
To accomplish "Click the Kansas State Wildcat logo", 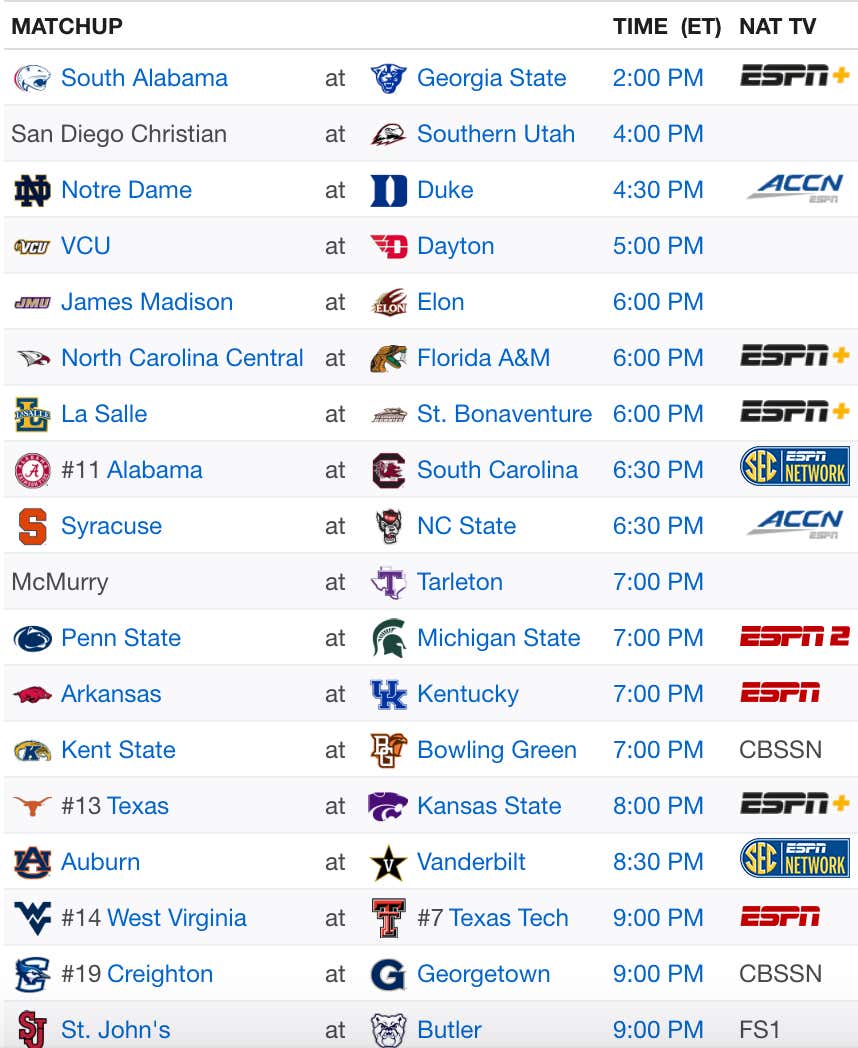I will pos(388,806).
